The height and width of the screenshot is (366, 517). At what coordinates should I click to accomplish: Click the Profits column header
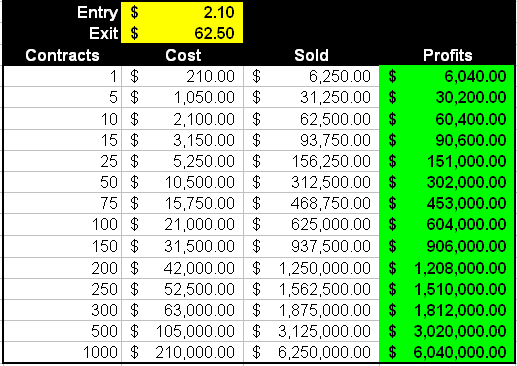point(447,55)
